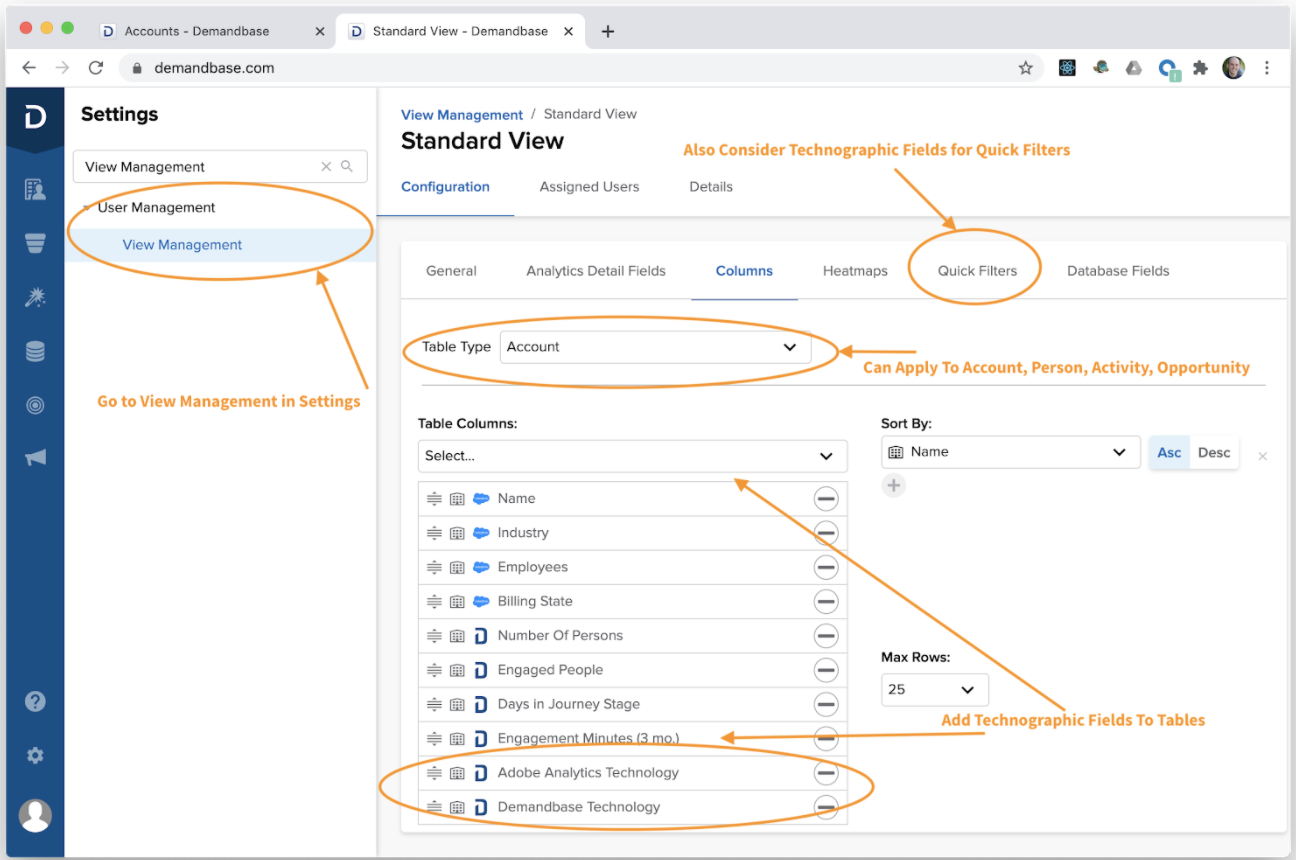Reload the page in the browser
The image size is (1296, 860).
(x=96, y=68)
